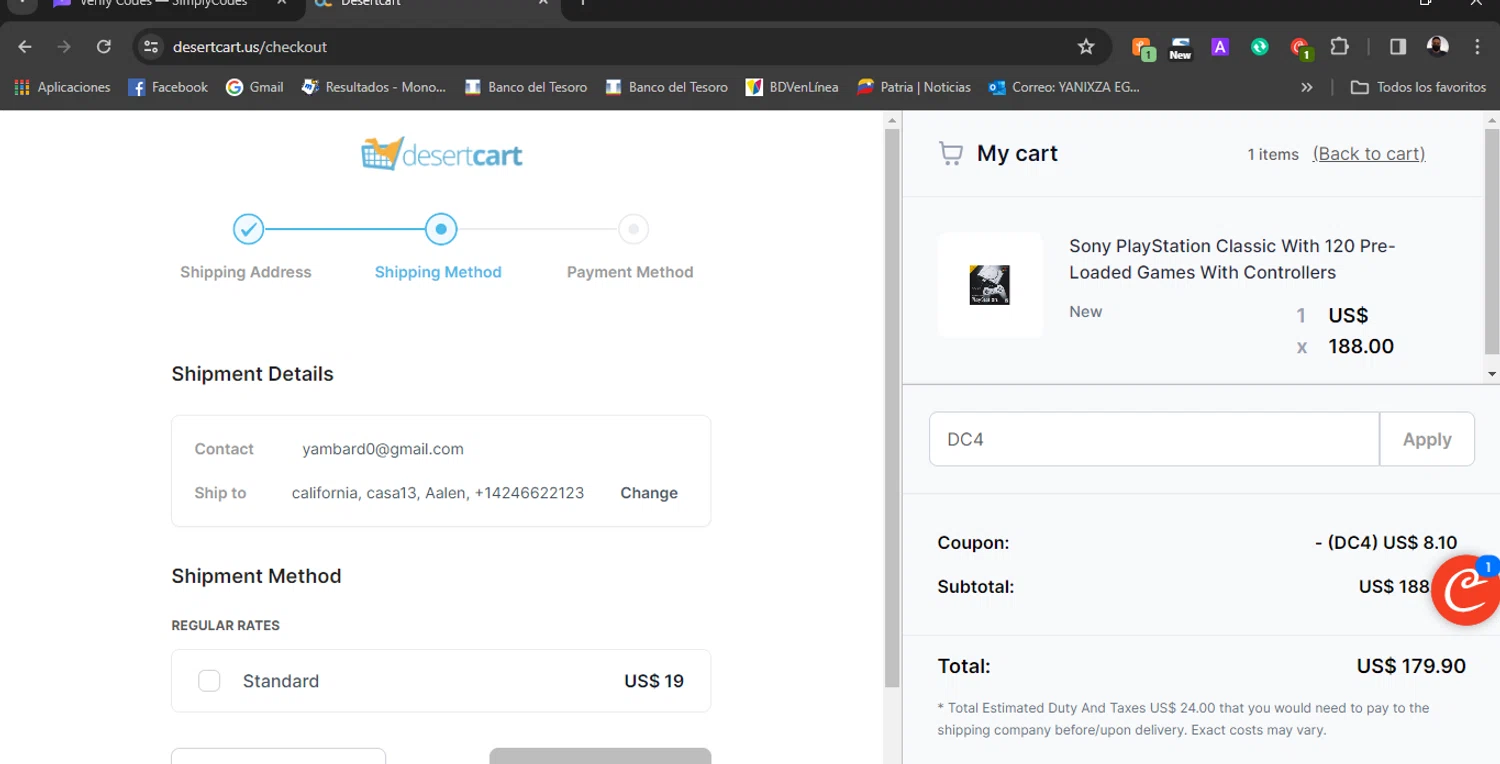Open the Facebook bookmark
Viewport: 1500px width, 764px height.
coord(168,87)
